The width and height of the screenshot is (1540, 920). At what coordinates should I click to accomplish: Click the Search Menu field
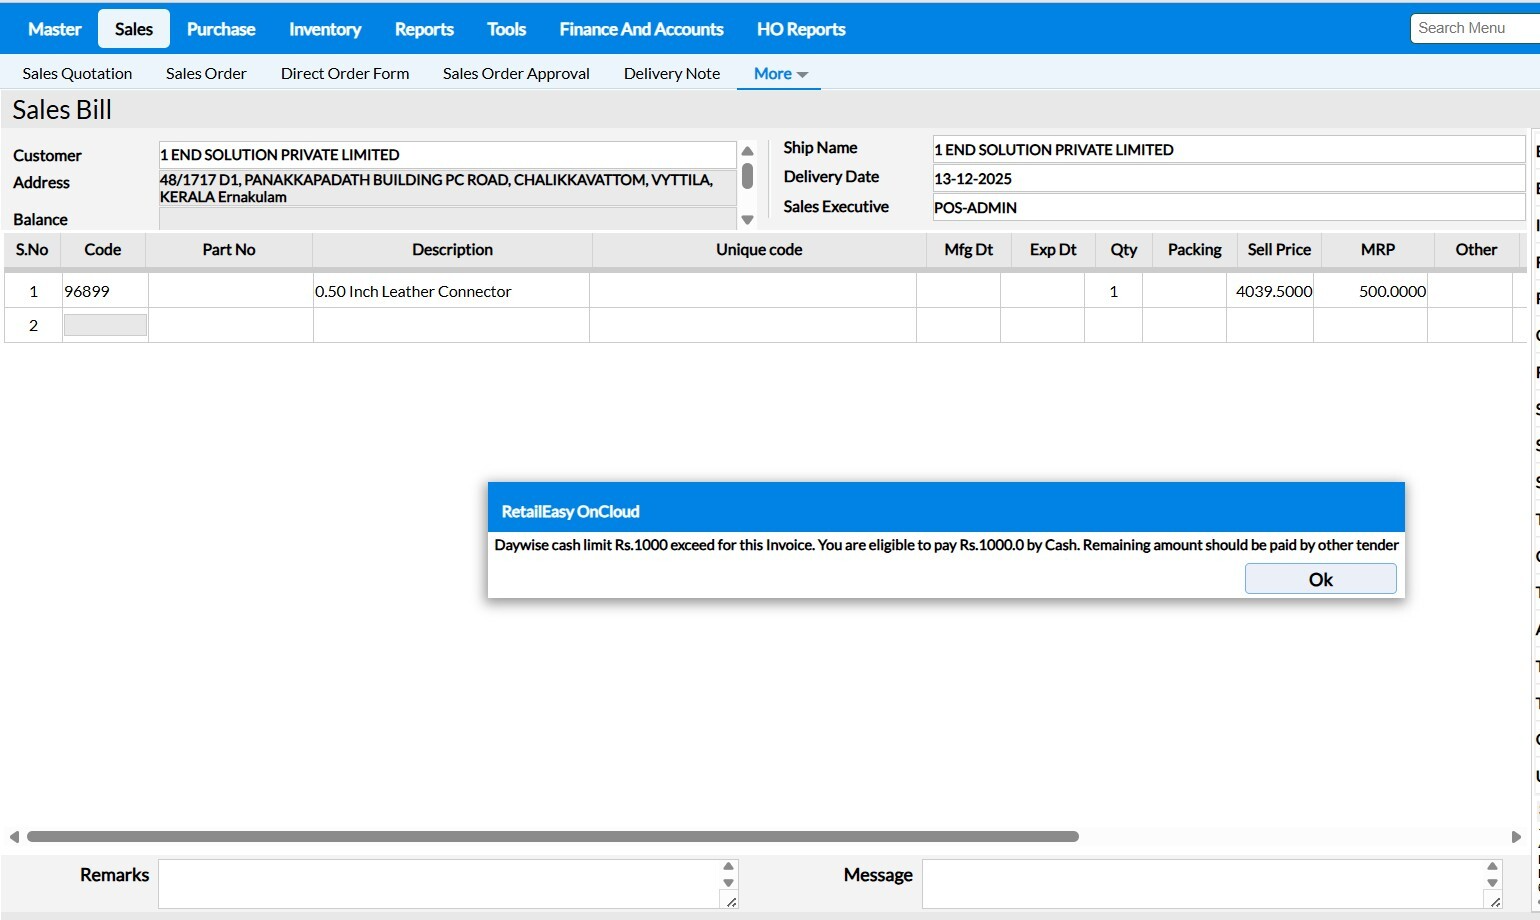tap(1475, 28)
